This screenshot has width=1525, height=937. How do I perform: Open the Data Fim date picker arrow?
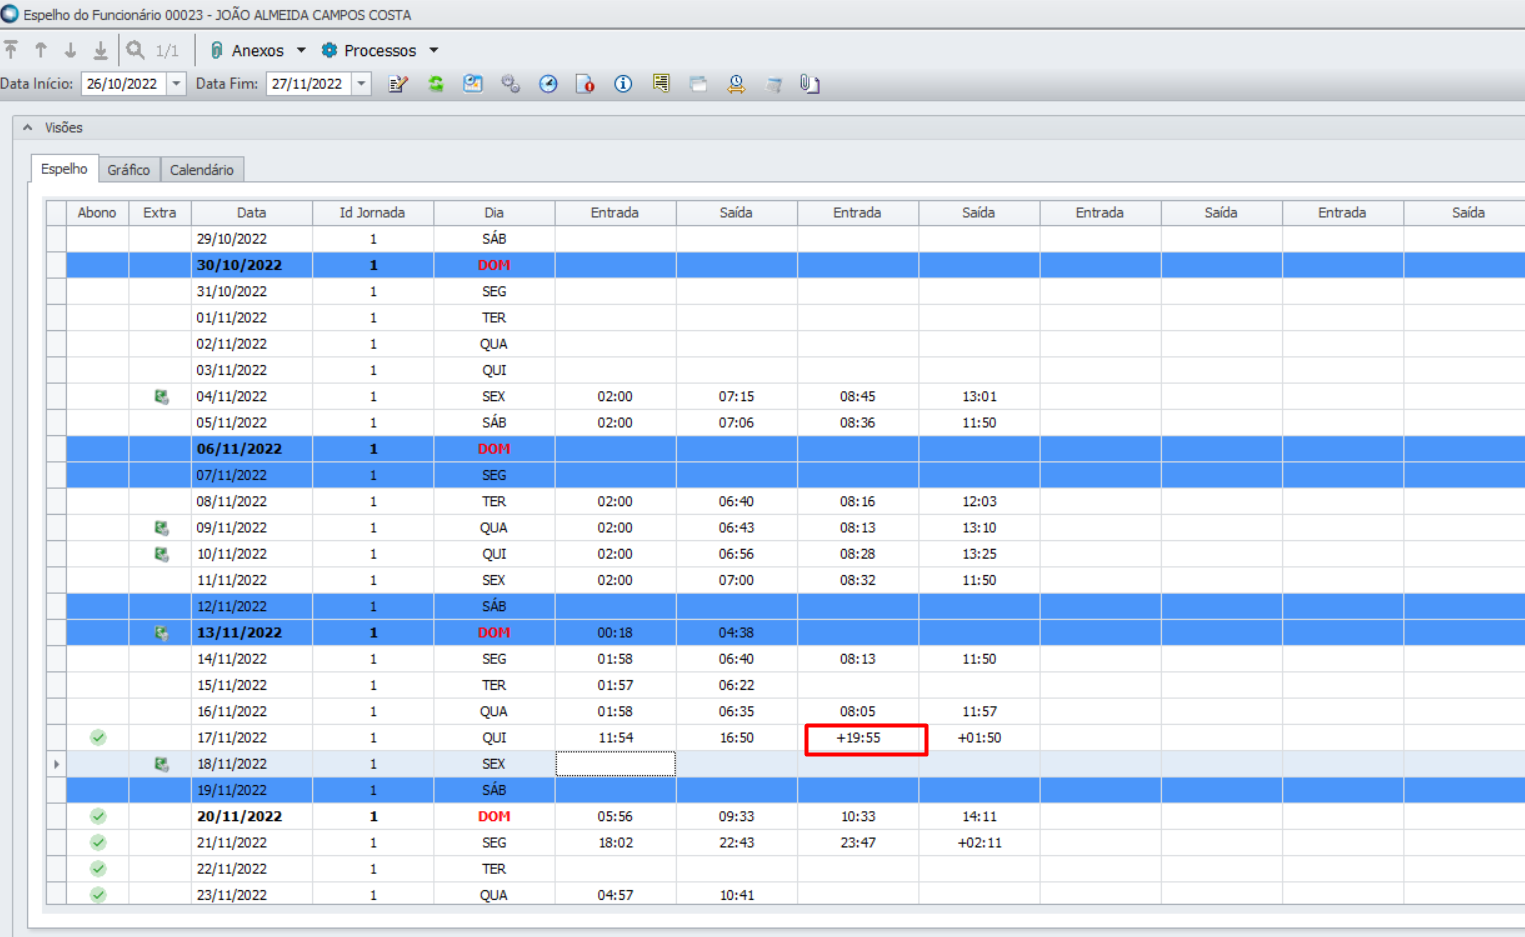(x=361, y=84)
